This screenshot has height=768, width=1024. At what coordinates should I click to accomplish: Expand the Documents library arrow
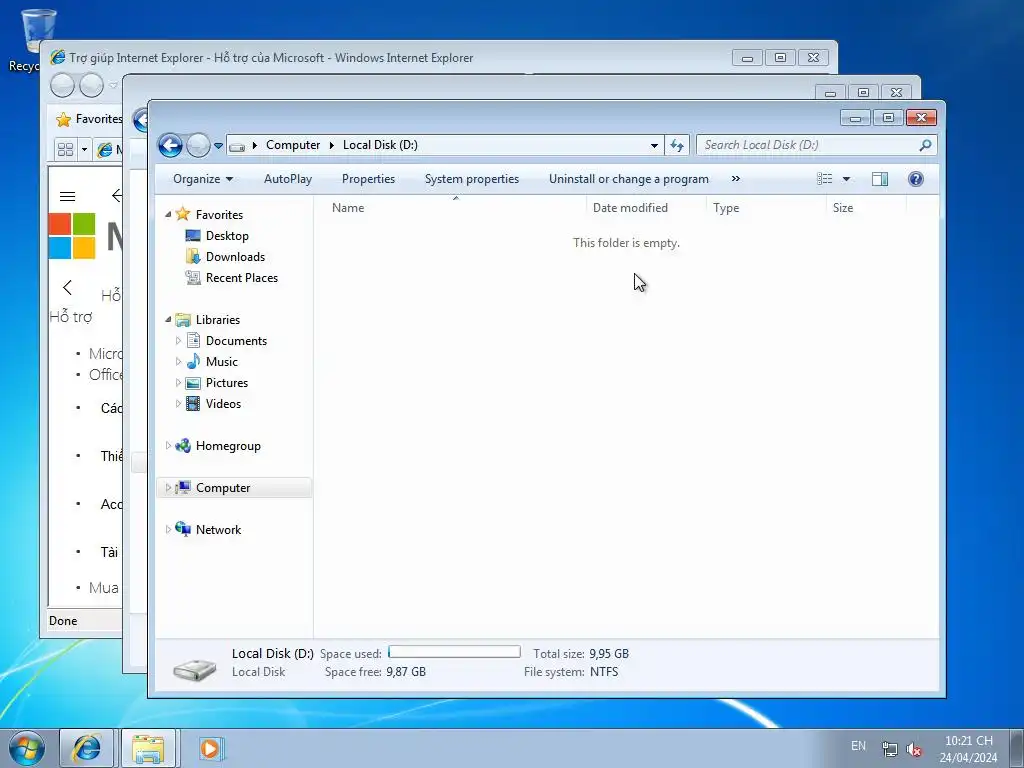178,340
